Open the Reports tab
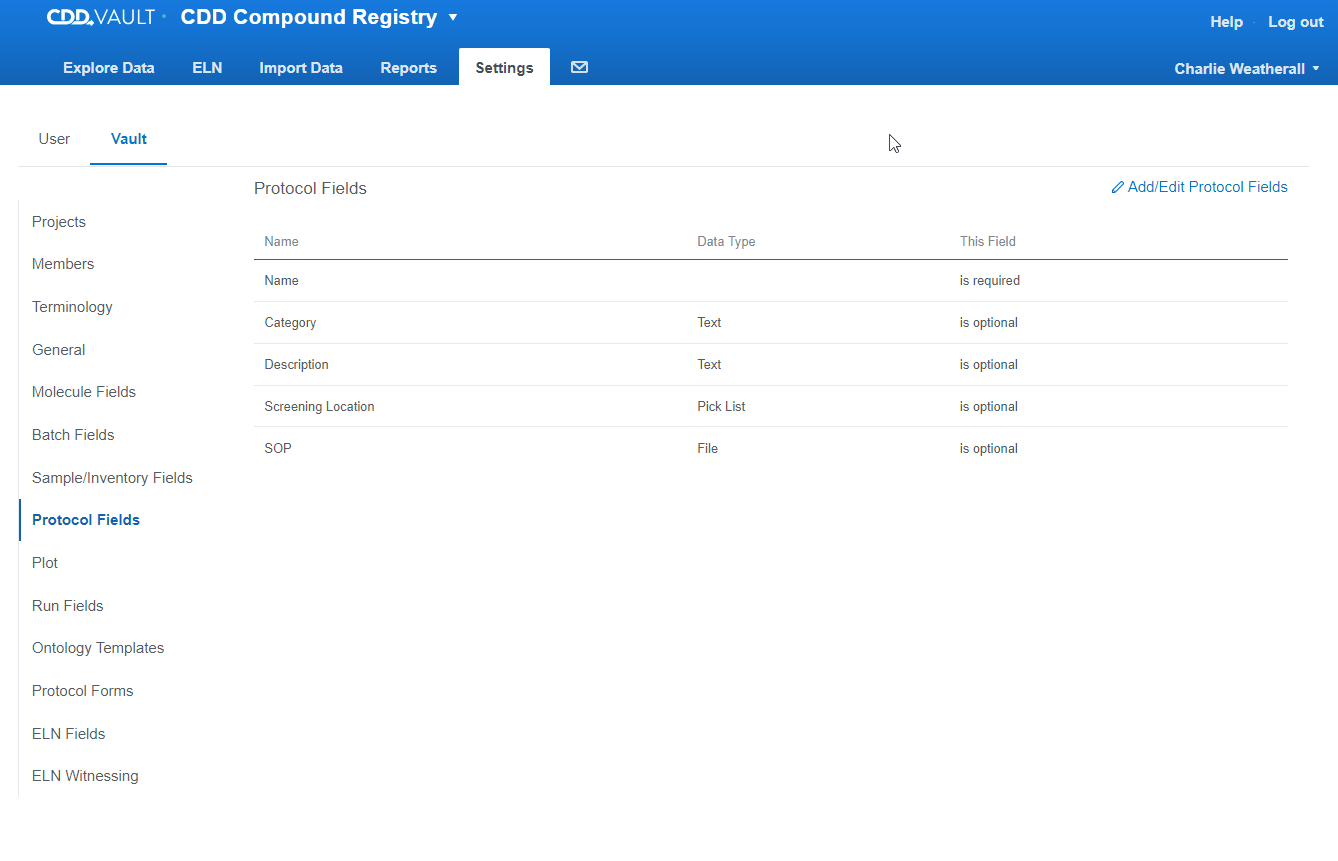 tap(409, 68)
